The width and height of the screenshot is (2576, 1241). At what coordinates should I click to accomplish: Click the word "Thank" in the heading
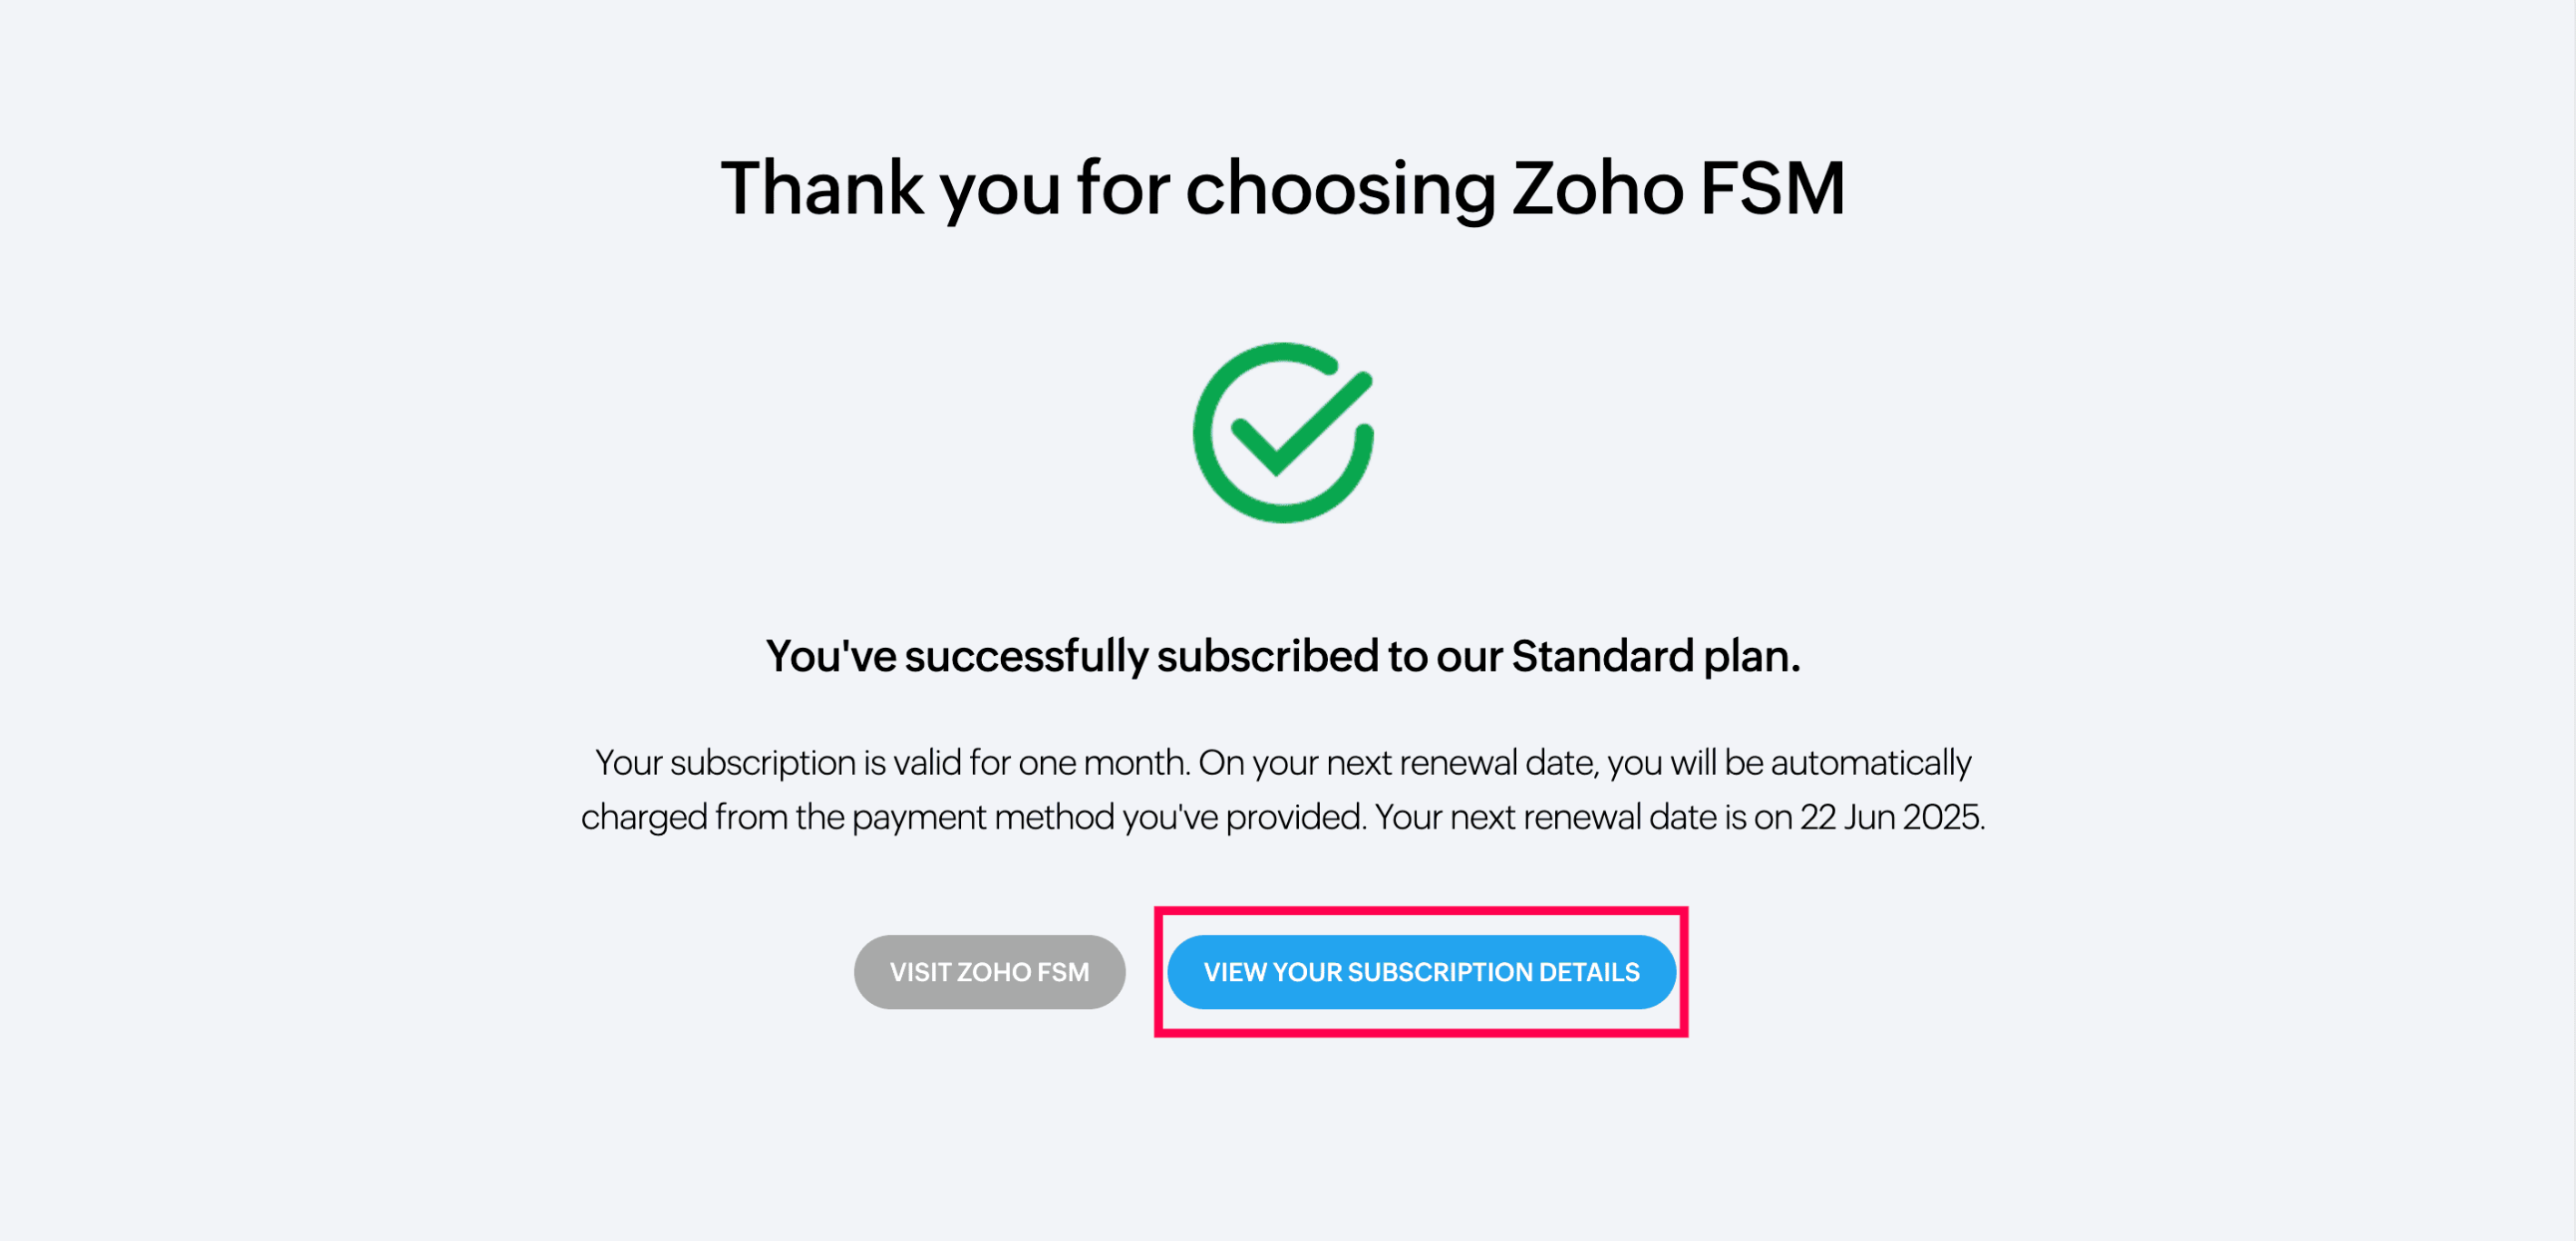[x=822, y=188]
